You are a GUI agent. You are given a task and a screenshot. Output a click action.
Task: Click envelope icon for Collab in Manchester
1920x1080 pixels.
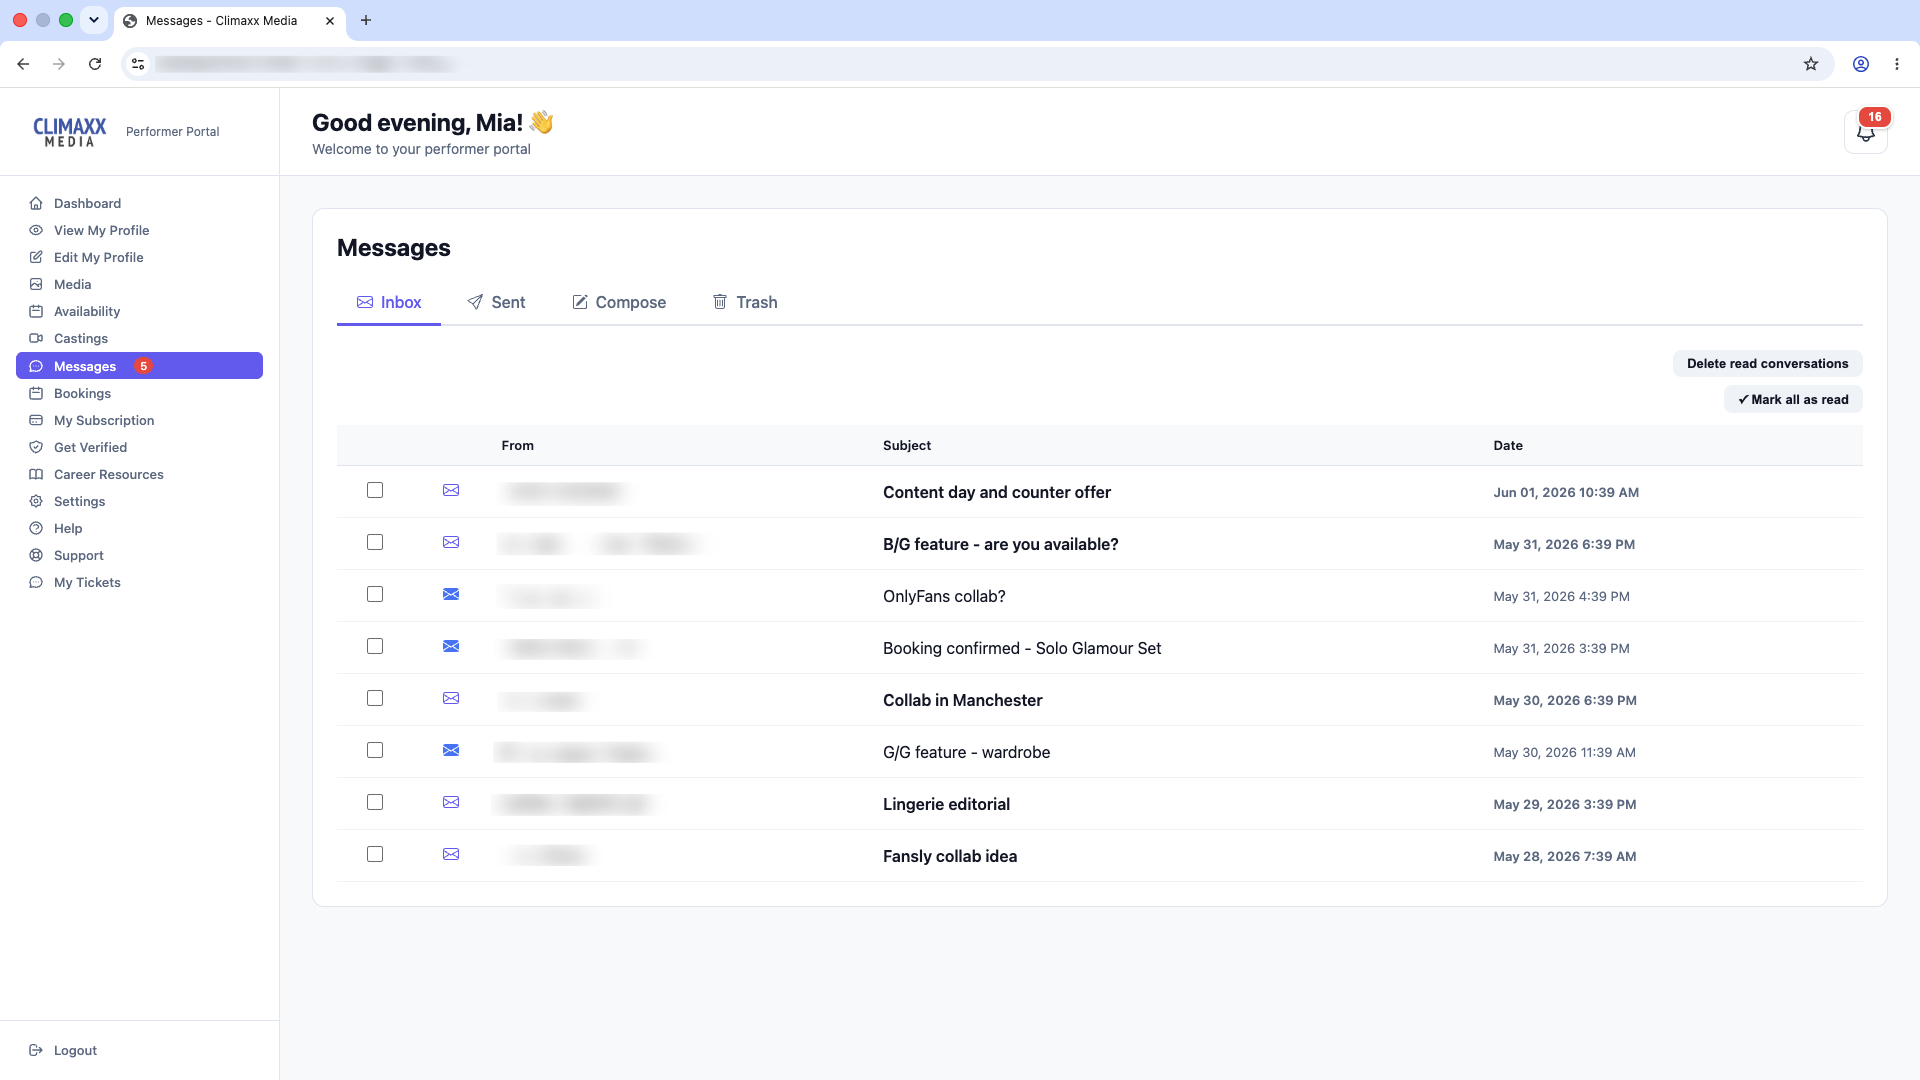coord(451,698)
